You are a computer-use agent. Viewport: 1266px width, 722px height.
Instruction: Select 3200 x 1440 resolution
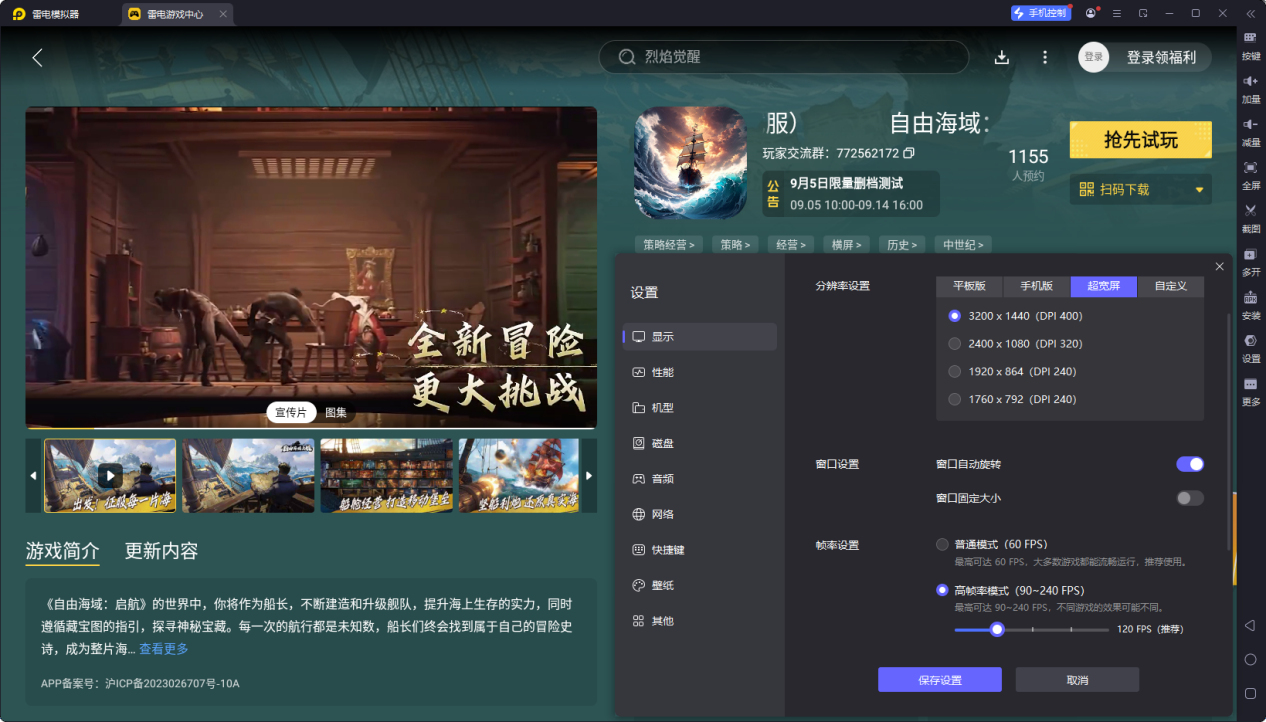[x=955, y=316]
